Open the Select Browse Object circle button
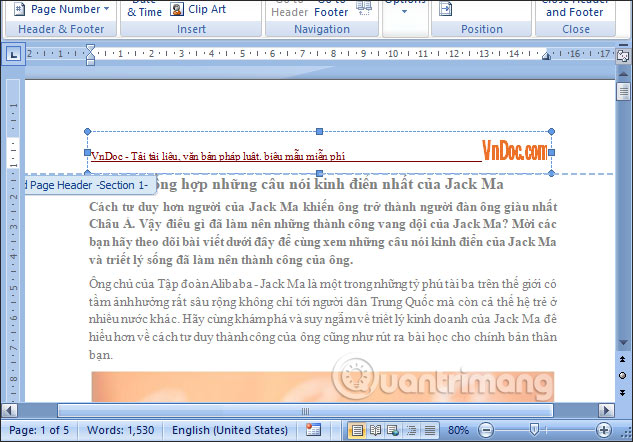The width and height of the screenshot is (633, 442). coord(623,375)
